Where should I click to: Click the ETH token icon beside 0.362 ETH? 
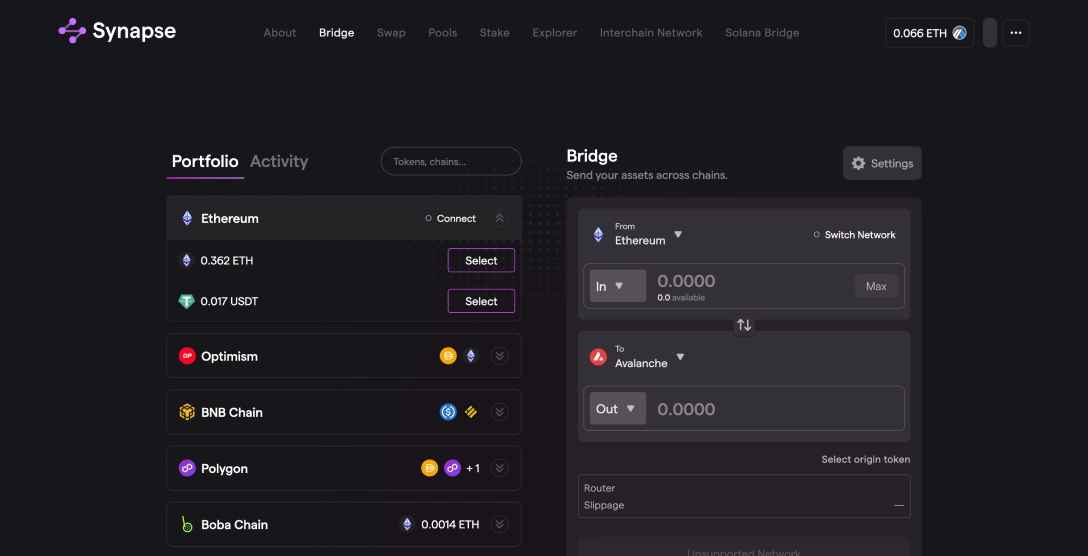coord(186,260)
